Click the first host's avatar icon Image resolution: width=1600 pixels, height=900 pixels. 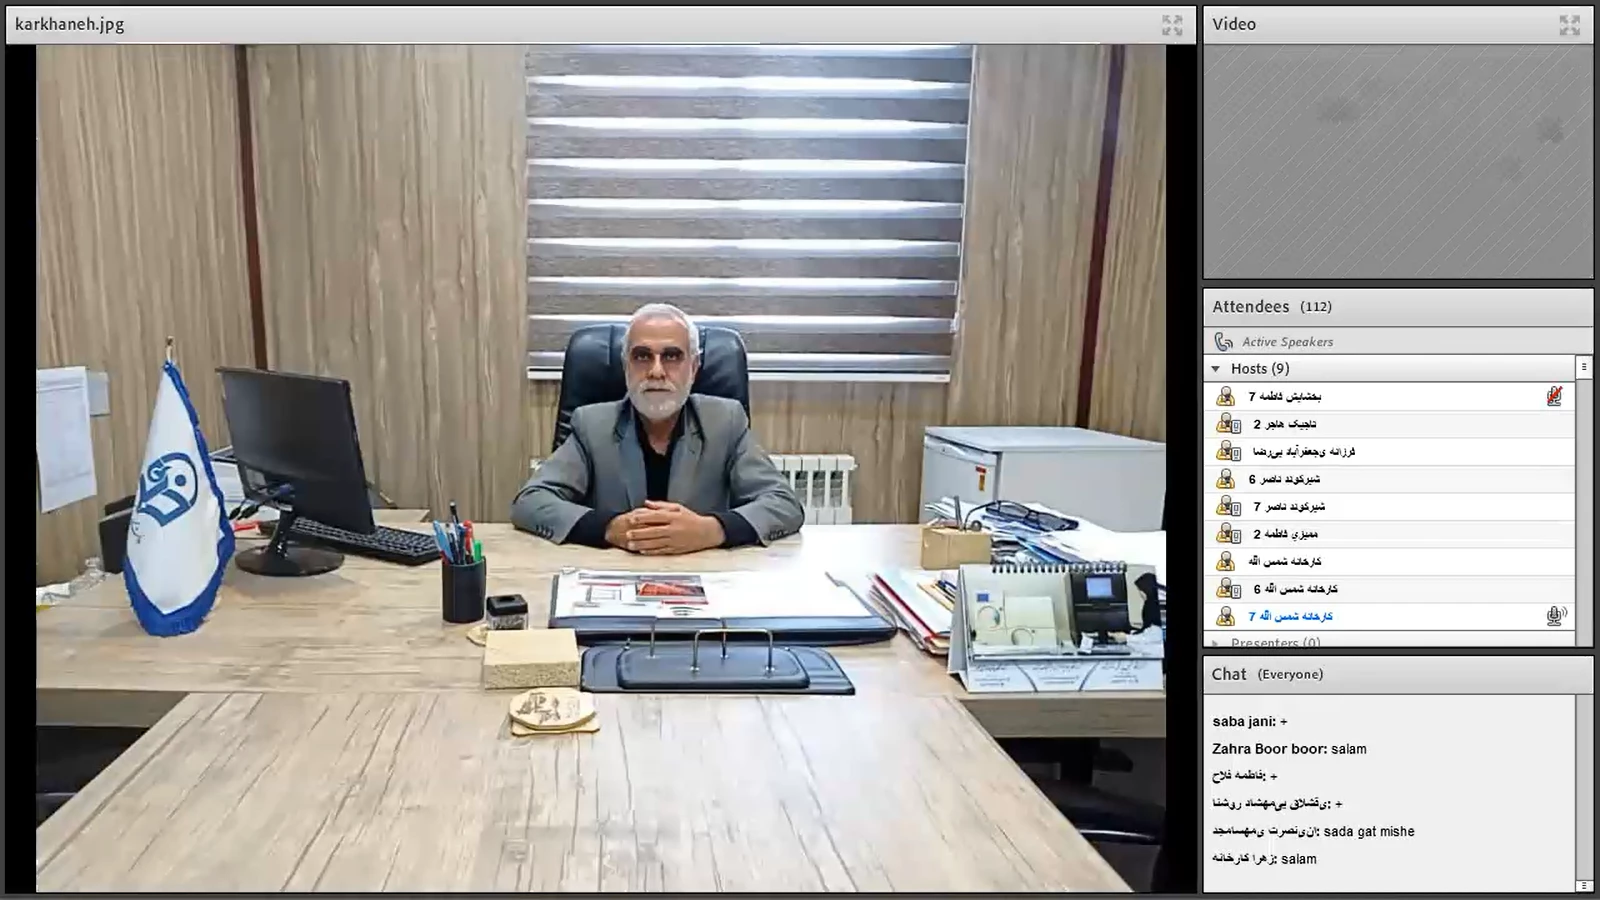[x=1225, y=397]
